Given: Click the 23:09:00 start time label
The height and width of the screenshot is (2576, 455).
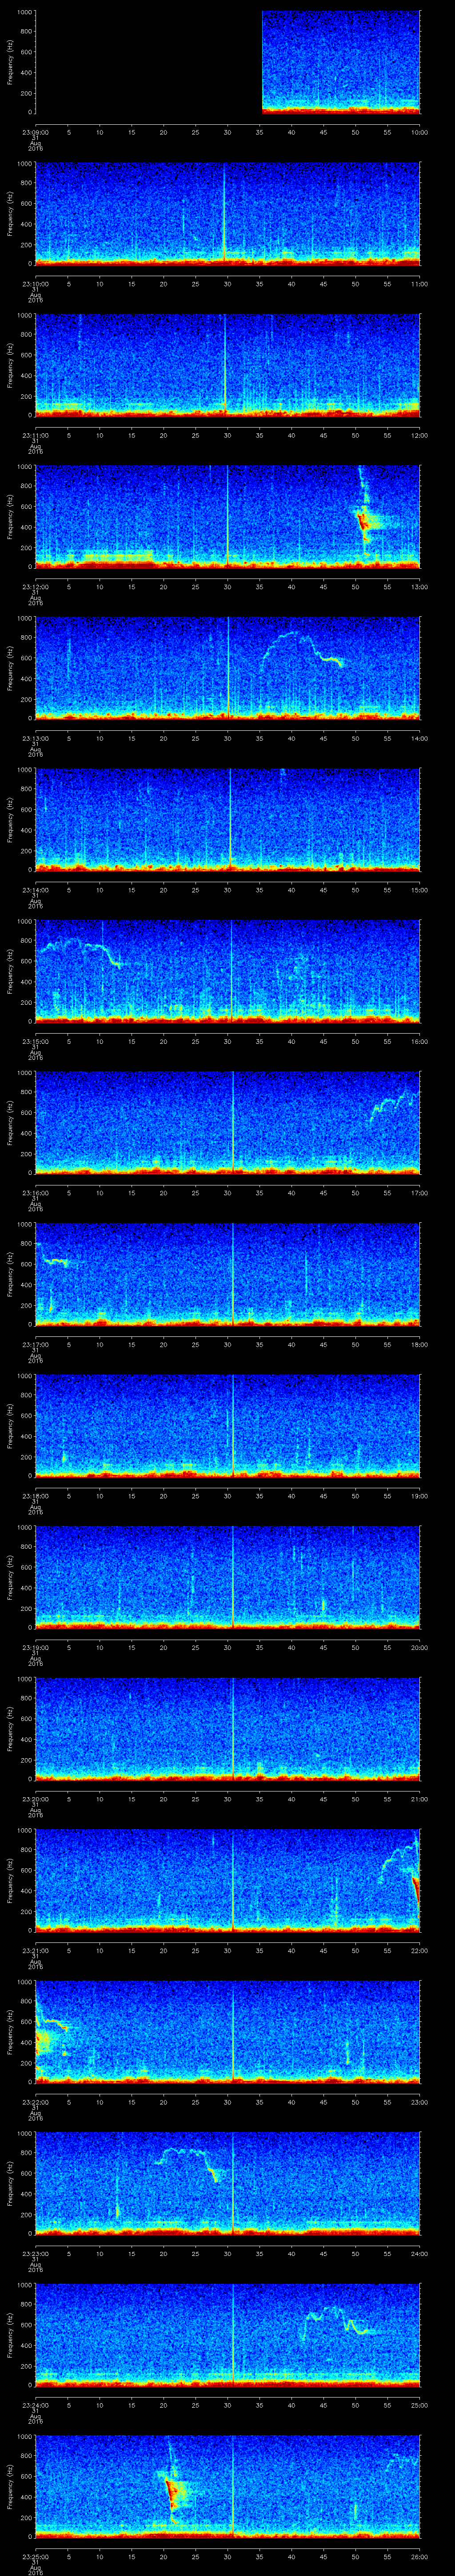Looking at the screenshot, I should [x=35, y=132].
